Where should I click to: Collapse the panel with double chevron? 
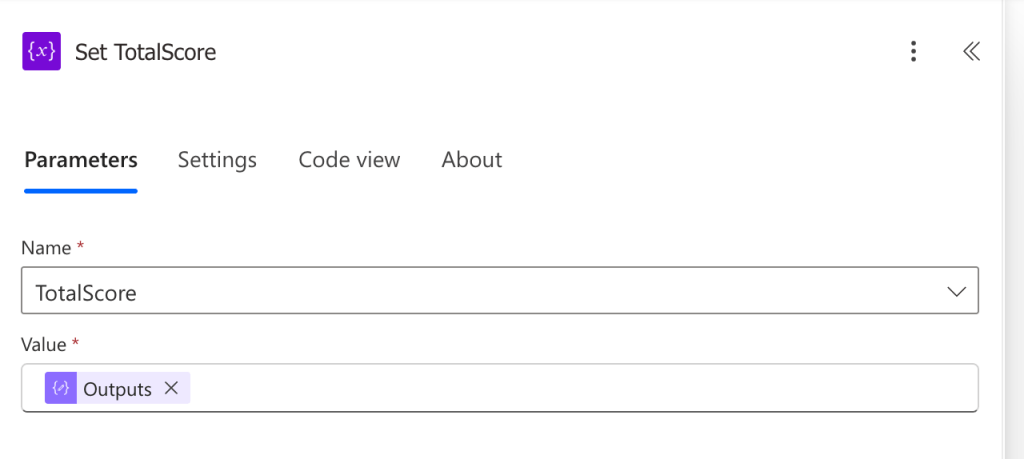point(970,52)
